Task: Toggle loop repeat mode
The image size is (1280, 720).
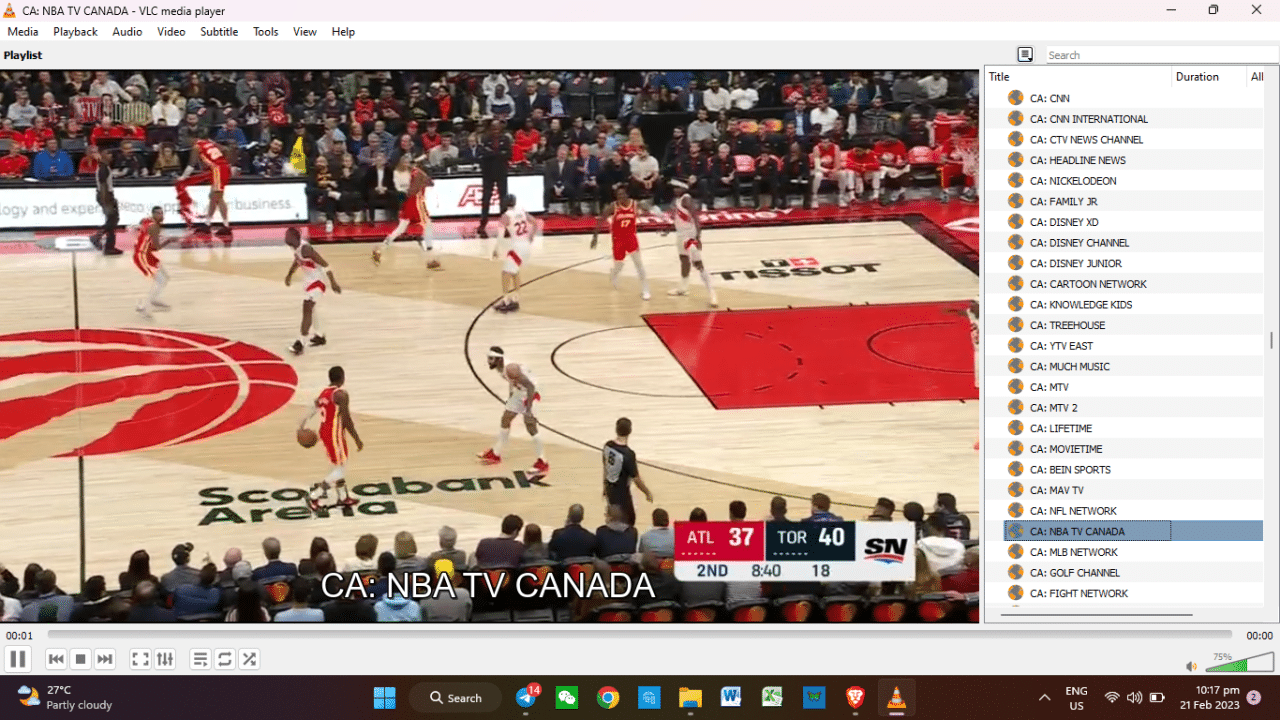Action: tap(225, 659)
